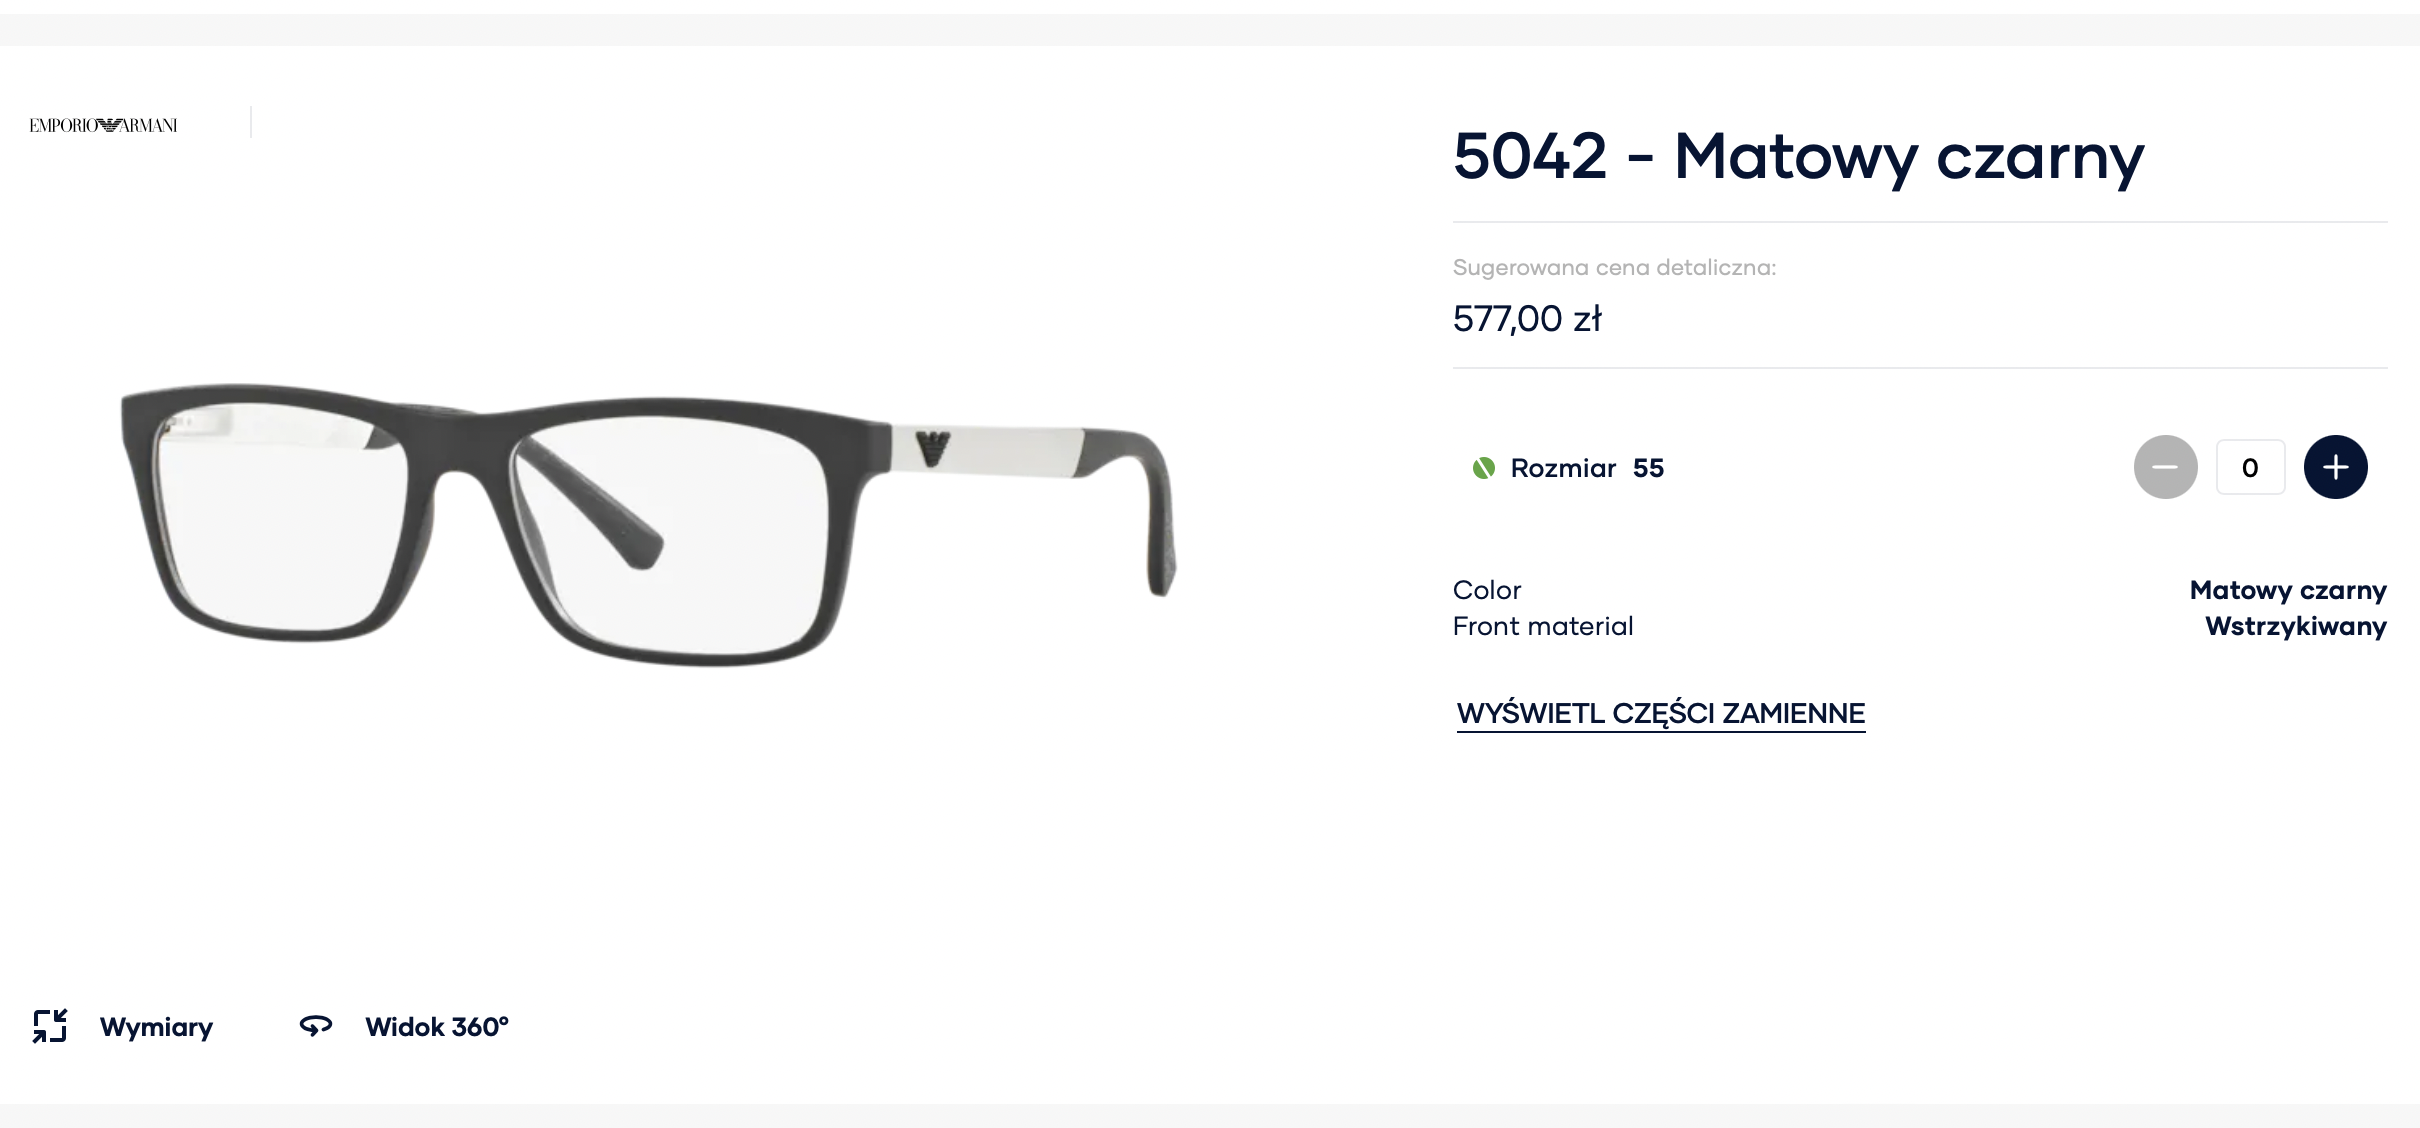This screenshot has width=2420, height=1128.
Task: Click the Wymiary dimensions icon
Action: point(50,1026)
